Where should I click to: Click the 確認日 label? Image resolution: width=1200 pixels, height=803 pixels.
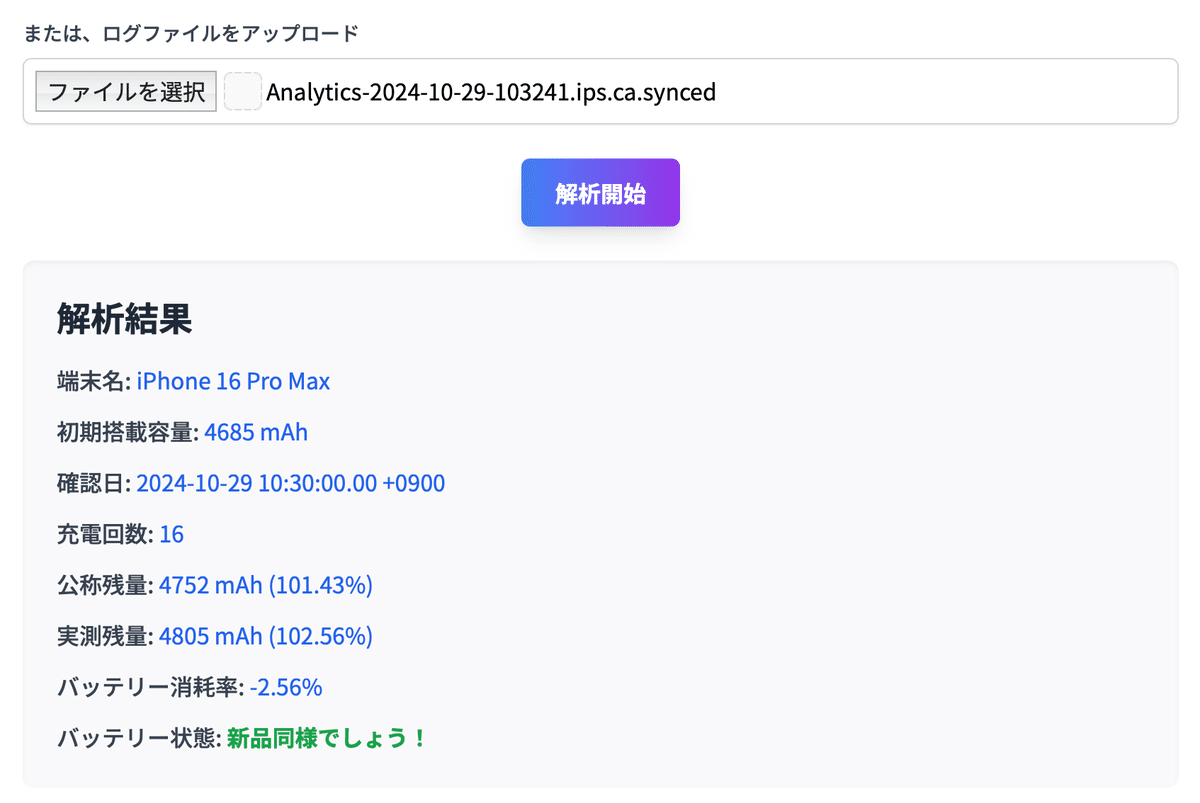pyautogui.click(x=94, y=483)
